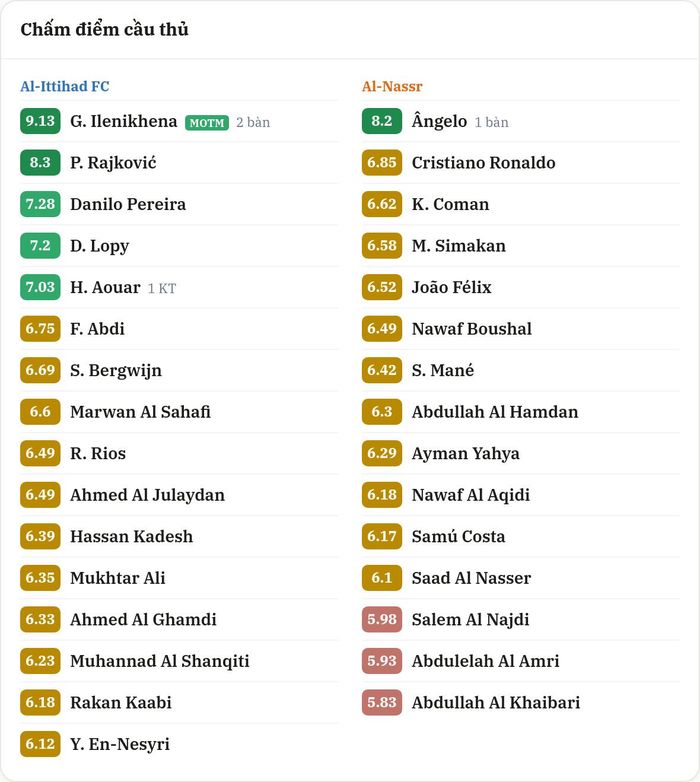Open the Al-Ittihad FC team link
The image size is (700, 782).
[65, 86]
